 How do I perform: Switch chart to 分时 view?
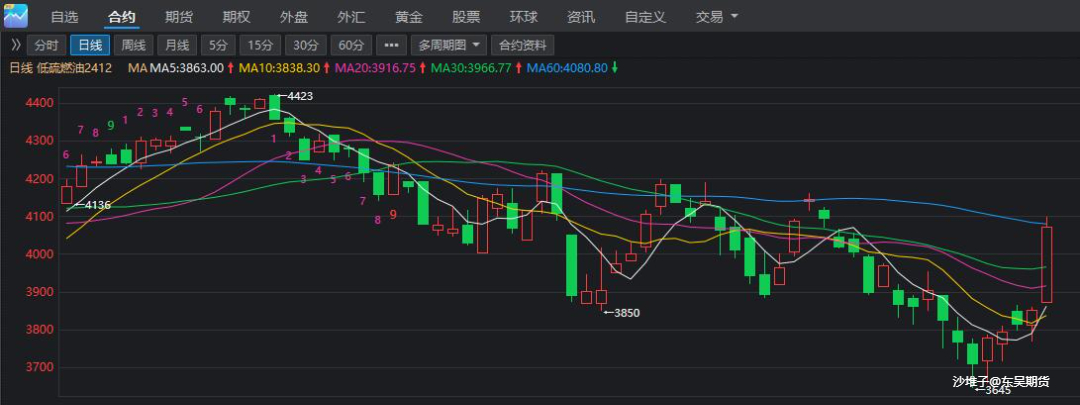[47, 45]
